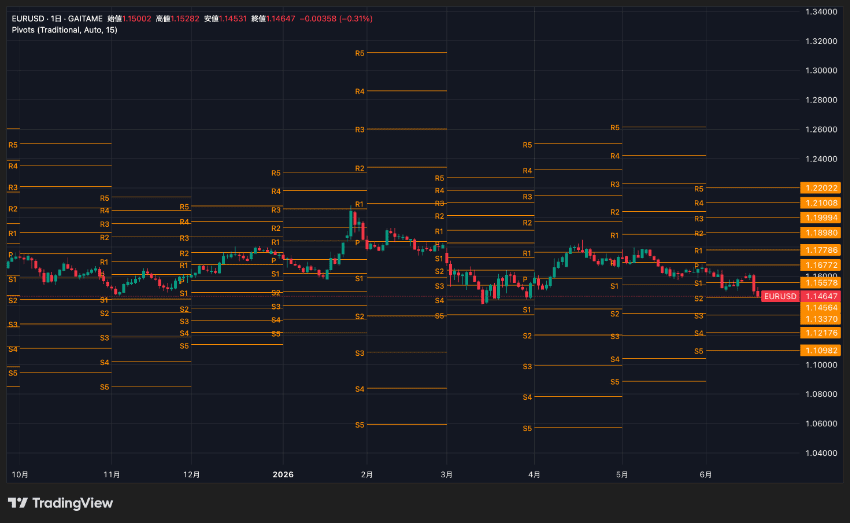
Task: Select the EURUSD · 1日 · GAITAME symbol title
Action: [57, 18]
